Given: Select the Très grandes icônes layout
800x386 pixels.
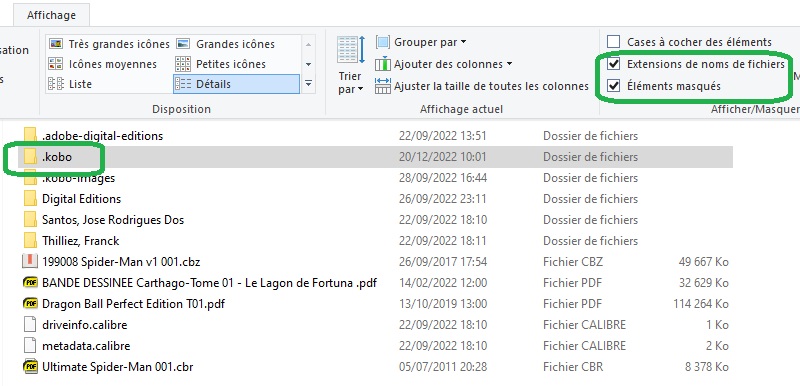Looking at the screenshot, I should [109, 44].
